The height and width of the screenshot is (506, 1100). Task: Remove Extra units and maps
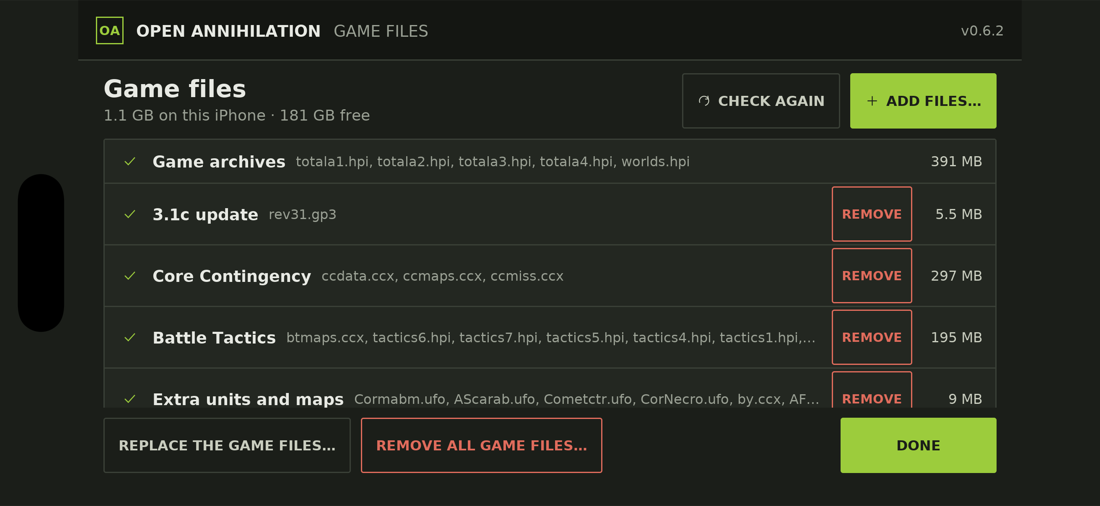pos(872,390)
